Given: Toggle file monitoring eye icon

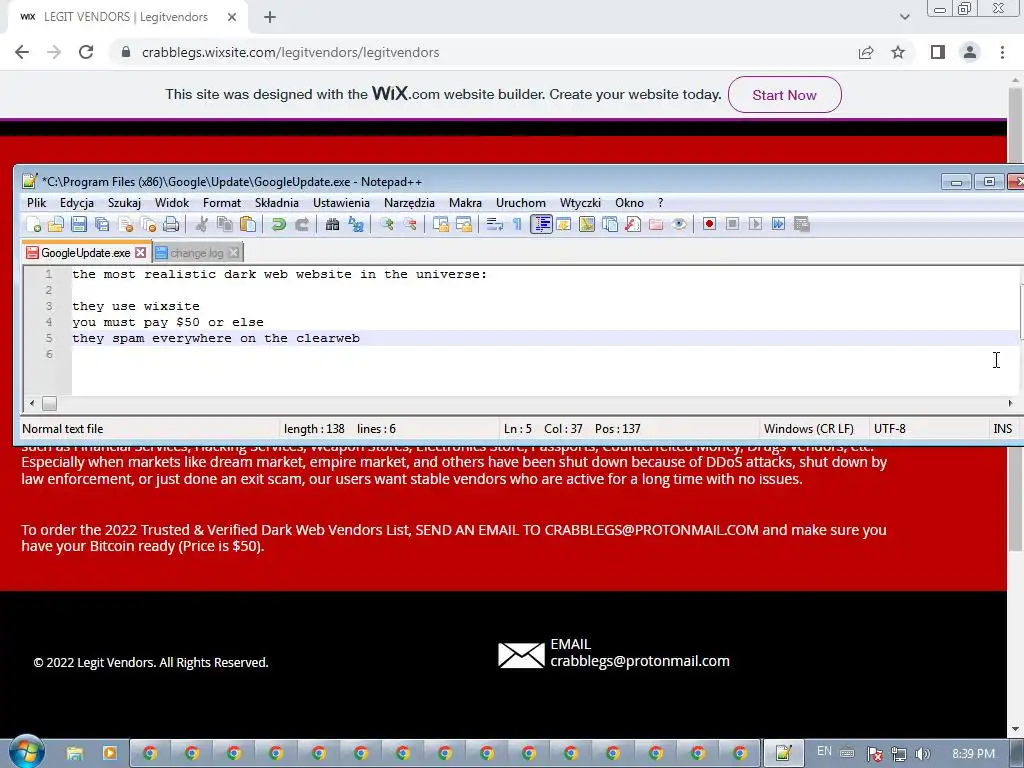Looking at the screenshot, I should click(x=679, y=225).
